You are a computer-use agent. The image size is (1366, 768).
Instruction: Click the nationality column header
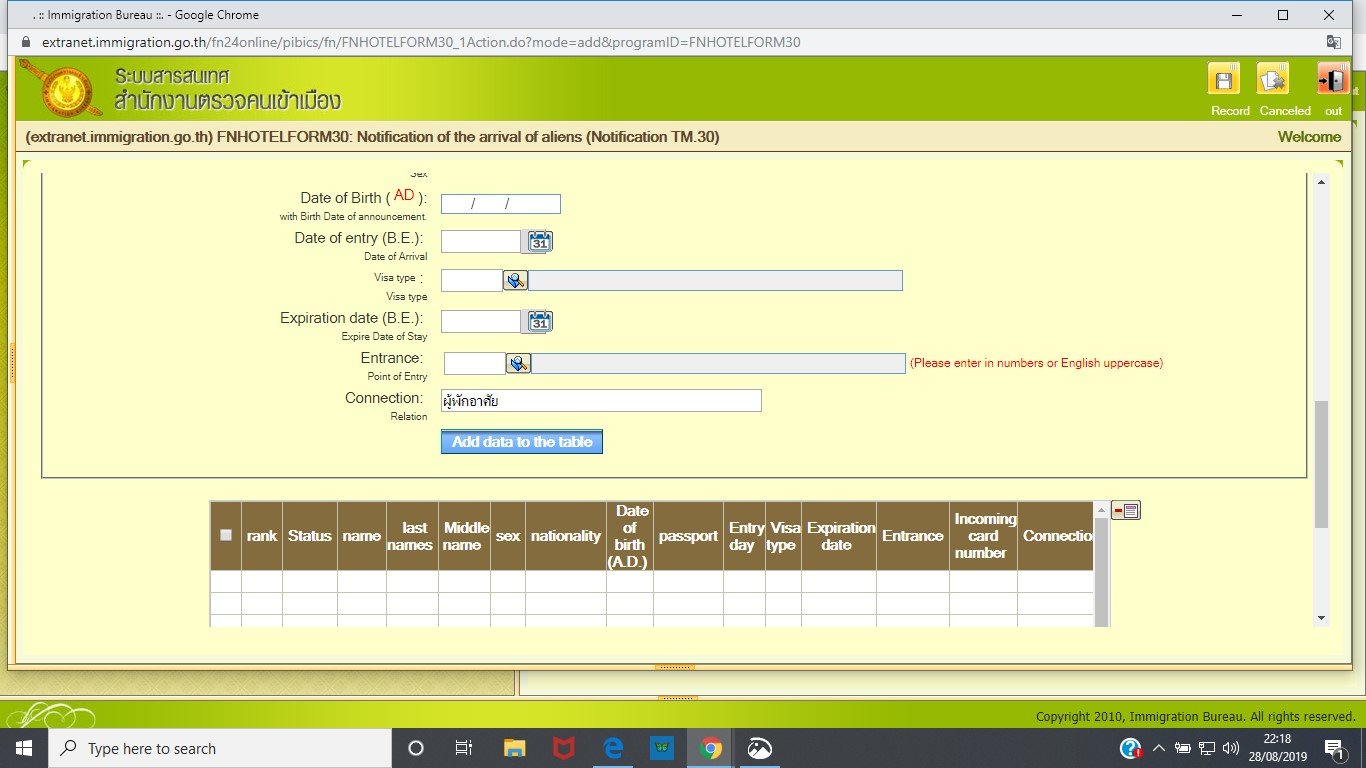tap(565, 536)
